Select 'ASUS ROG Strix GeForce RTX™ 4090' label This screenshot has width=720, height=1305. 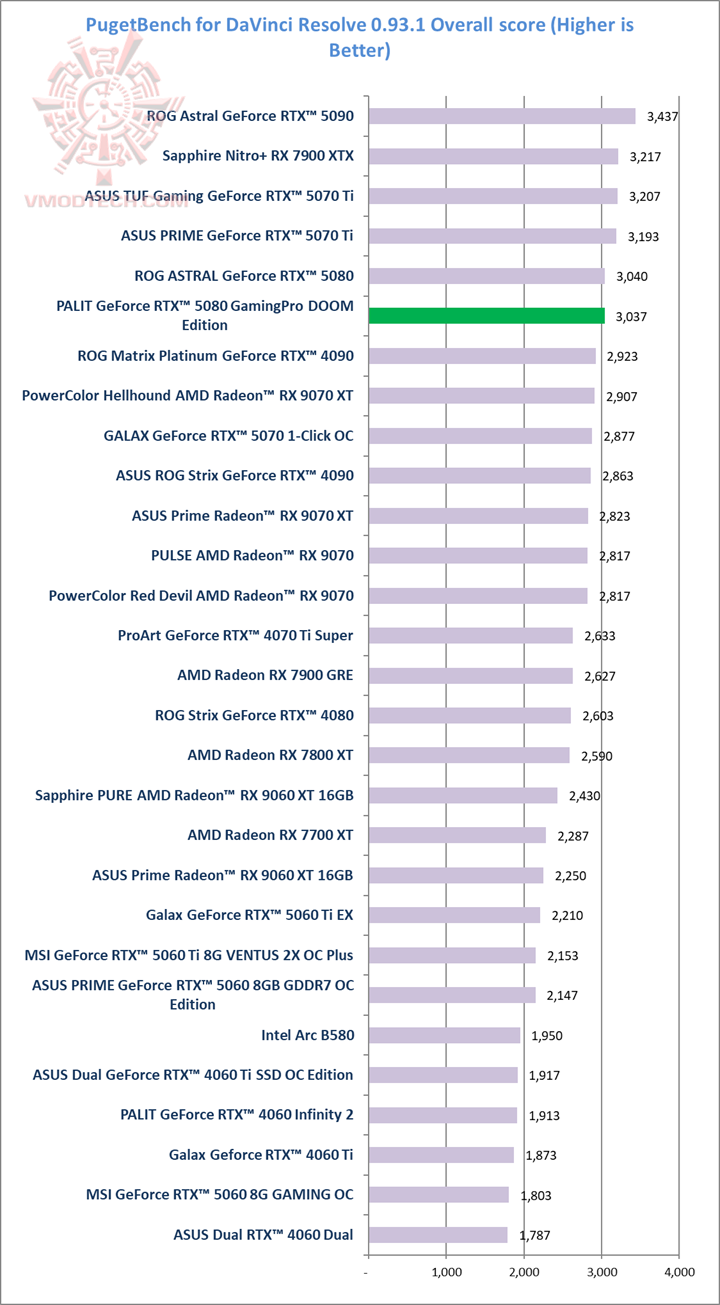click(235, 476)
